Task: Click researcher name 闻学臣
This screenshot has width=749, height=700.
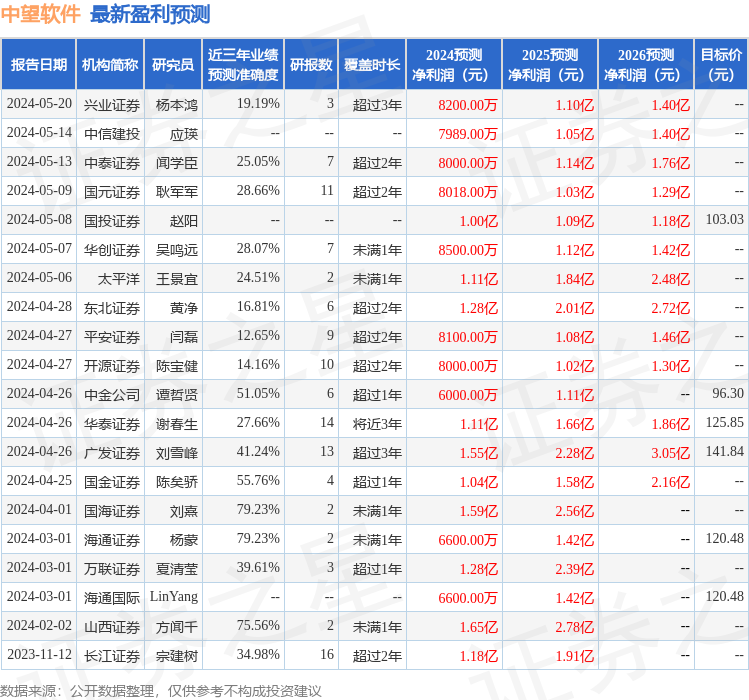Action: pos(177,163)
